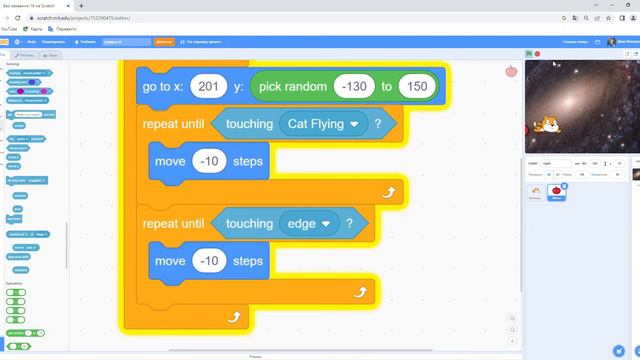Screen dimensions: 640x360
Task: Open the Edit menu
Action: pos(53,42)
